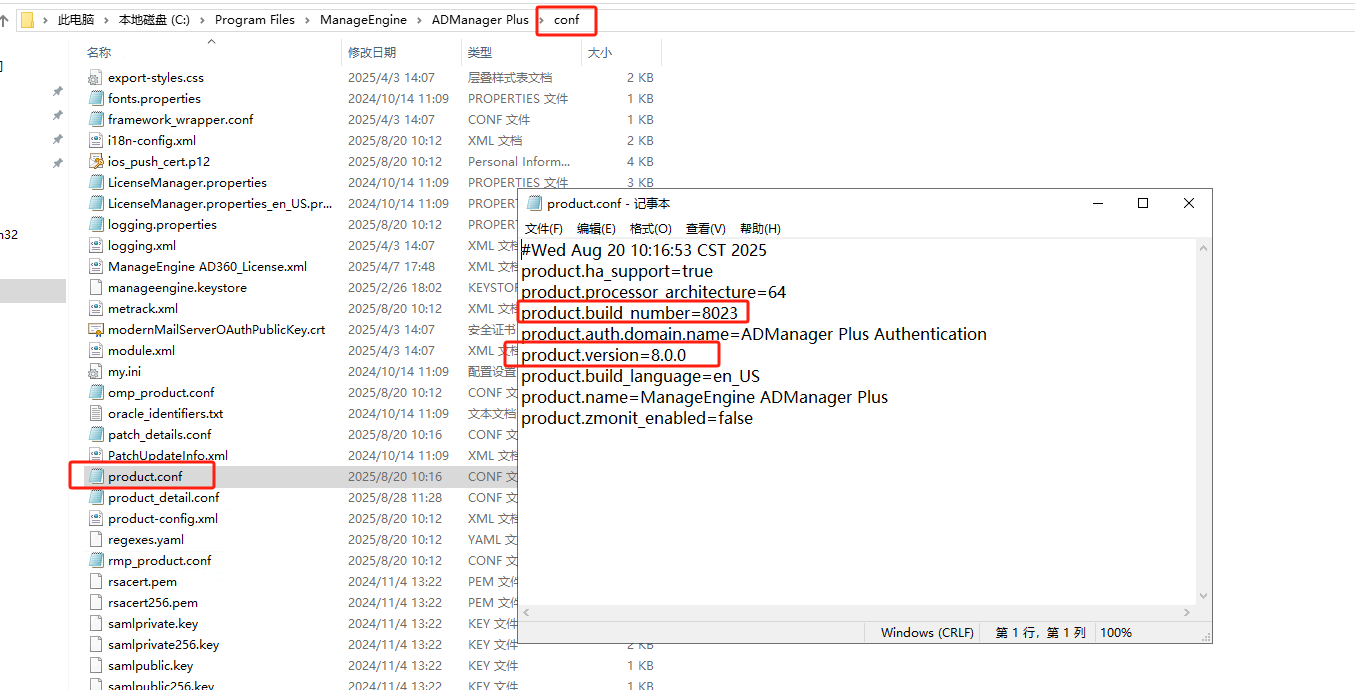
Task: Select the rsacert256.pem file name
Action: click(153, 603)
